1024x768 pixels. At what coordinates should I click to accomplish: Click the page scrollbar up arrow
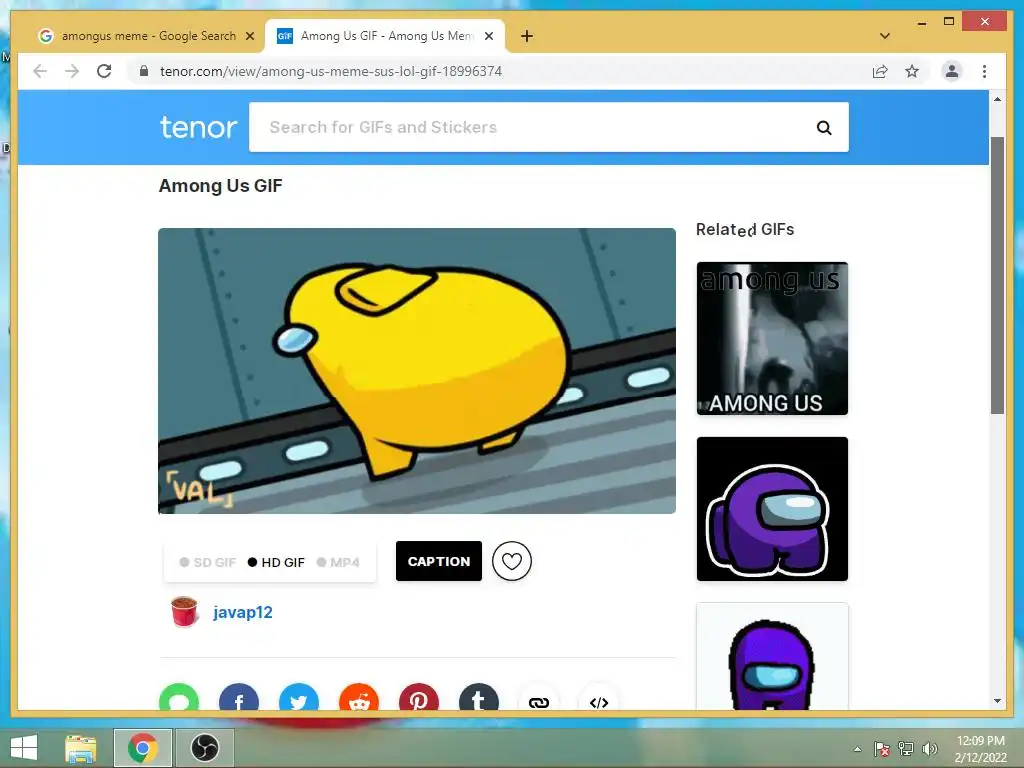coord(997,99)
